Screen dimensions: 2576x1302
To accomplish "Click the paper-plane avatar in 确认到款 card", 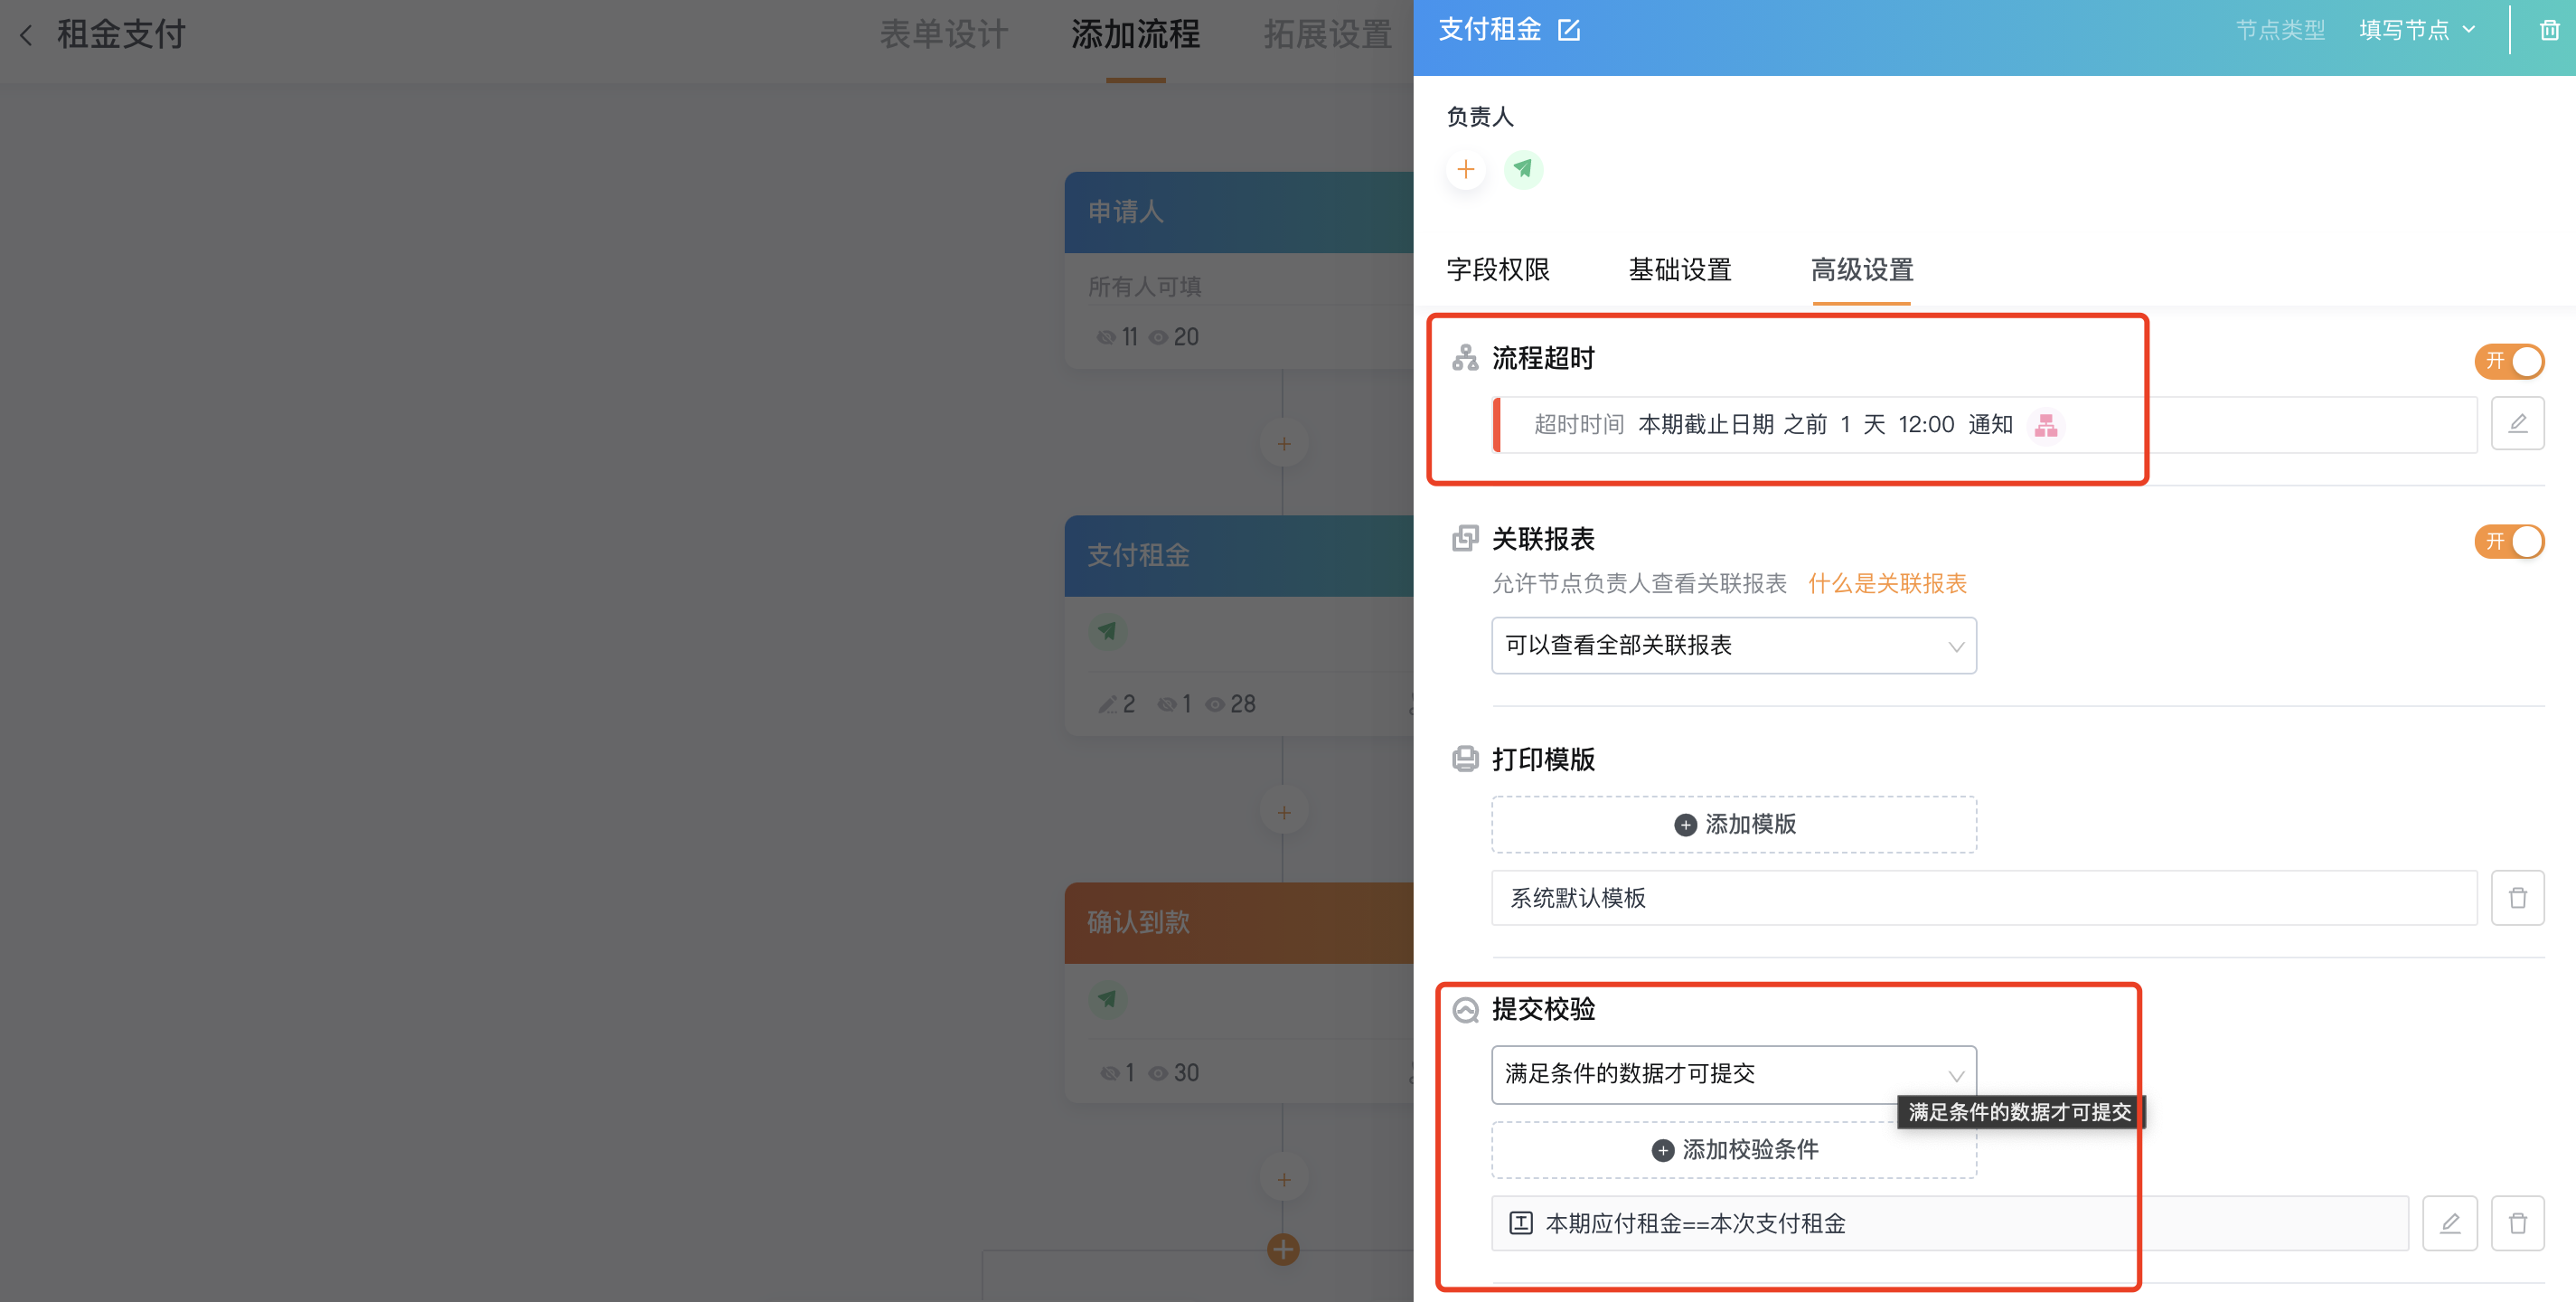I will click(1107, 999).
